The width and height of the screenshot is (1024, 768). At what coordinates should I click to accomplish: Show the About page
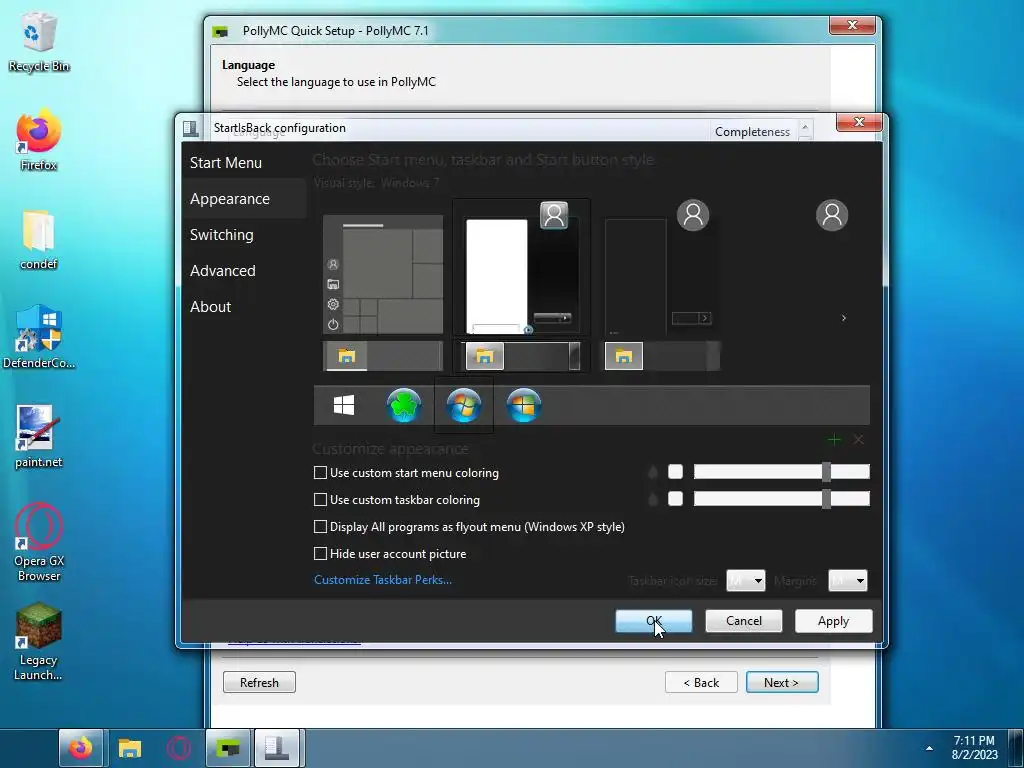coord(210,306)
